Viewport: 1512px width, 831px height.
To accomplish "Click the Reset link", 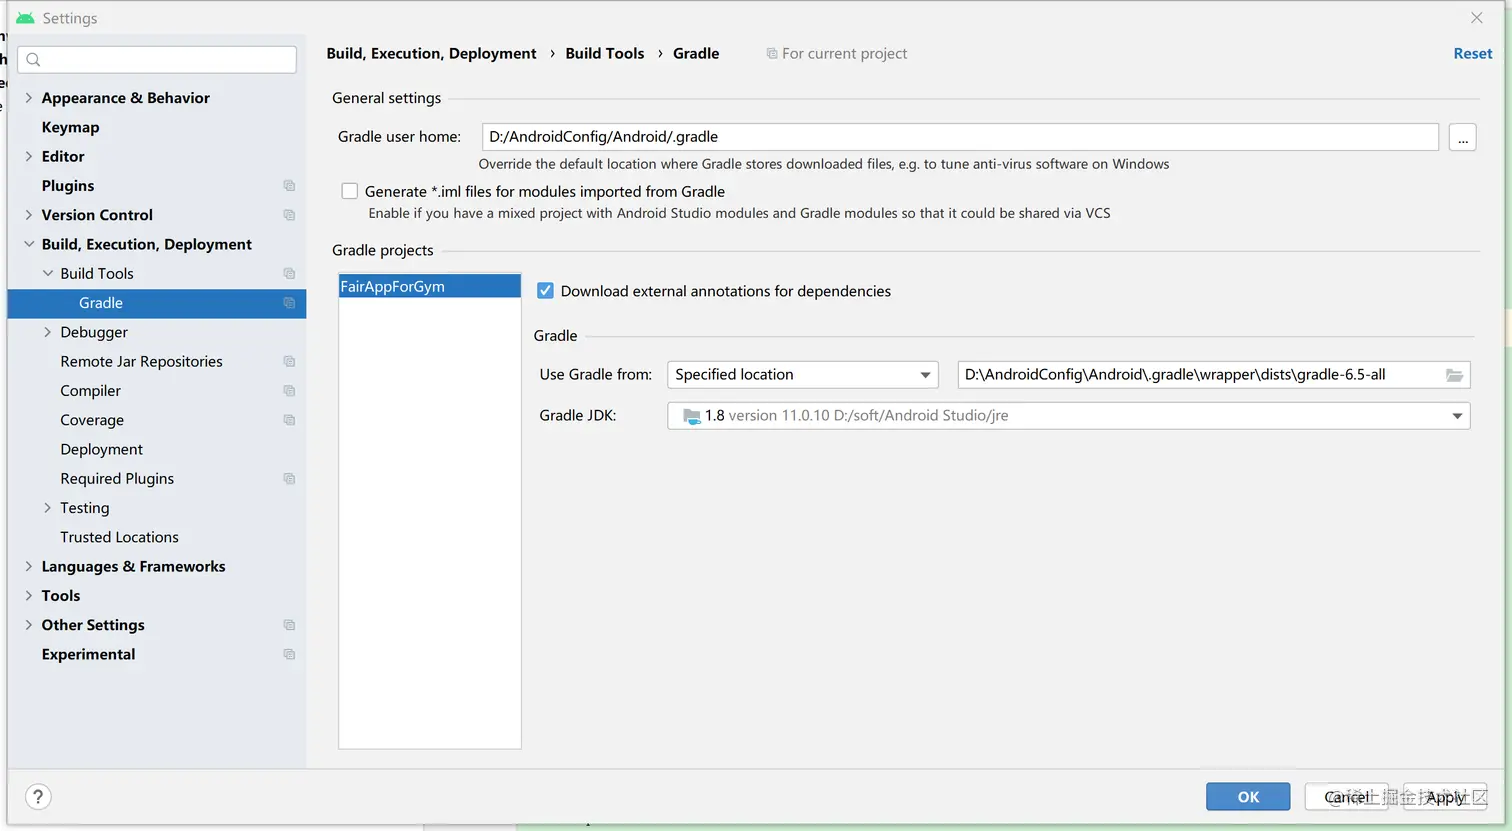I will tap(1472, 54).
